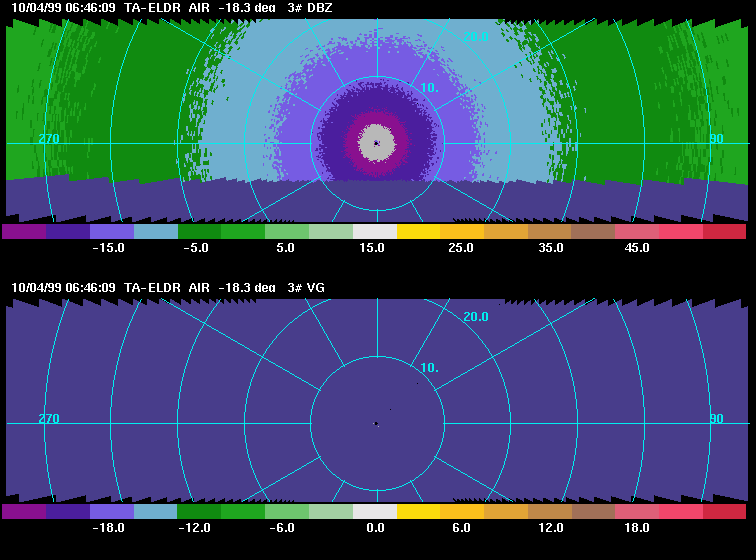The height and width of the screenshot is (560, 756).
Task: Pick the yellow swatch in VG color bar
Action: point(418,511)
